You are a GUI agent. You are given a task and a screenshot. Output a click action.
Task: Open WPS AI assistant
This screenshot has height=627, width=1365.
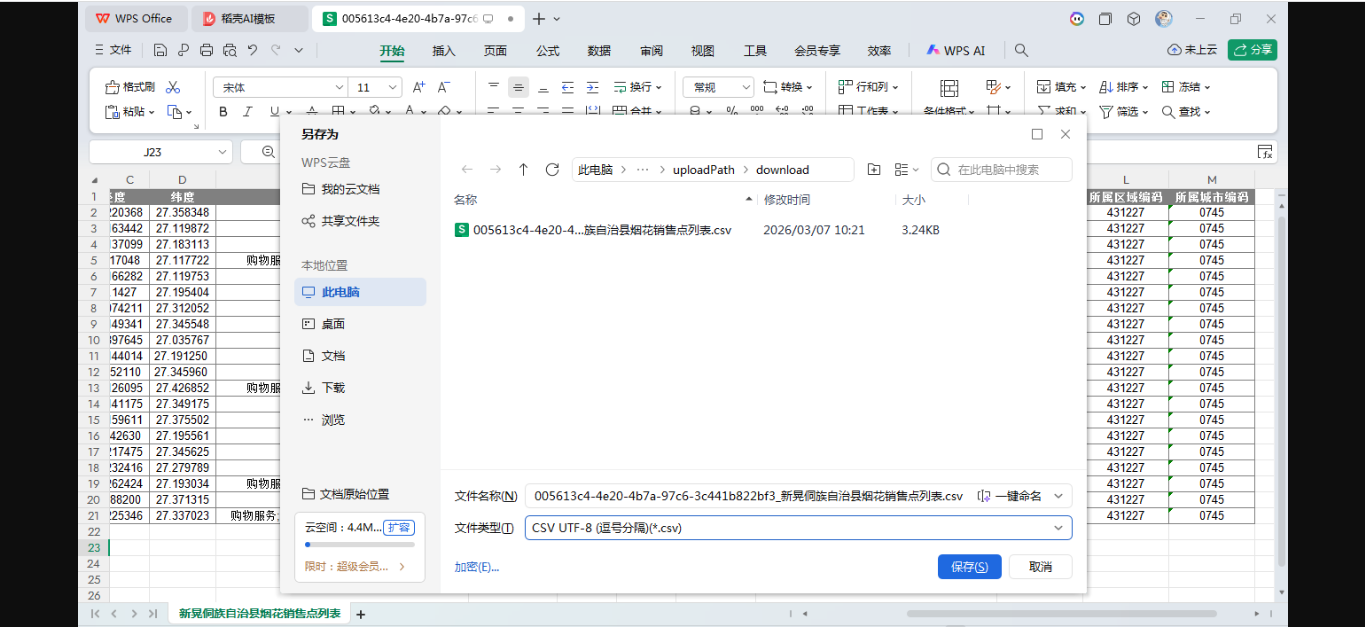pyautogui.click(x=956, y=50)
